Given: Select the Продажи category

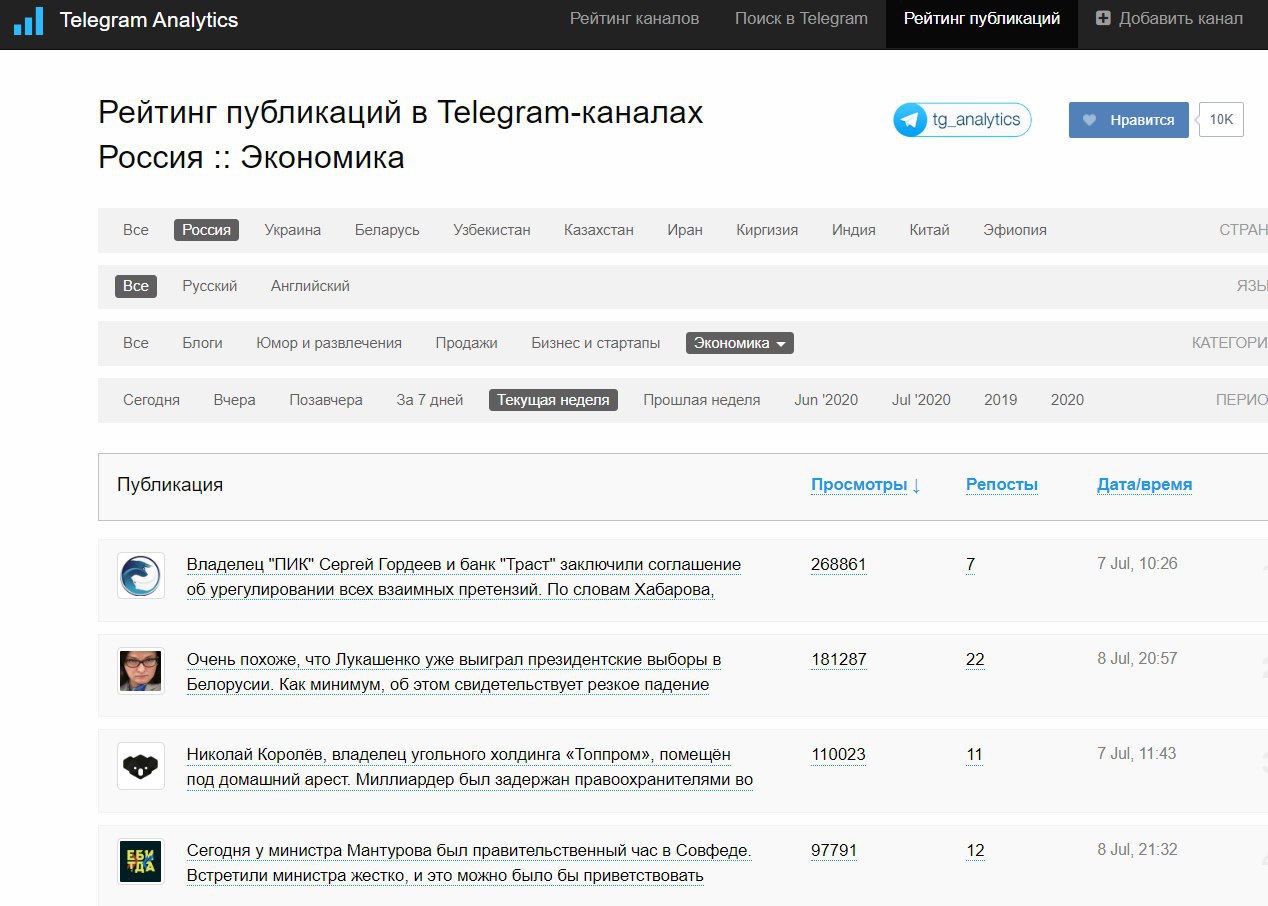Looking at the screenshot, I should click(x=467, y=343).
